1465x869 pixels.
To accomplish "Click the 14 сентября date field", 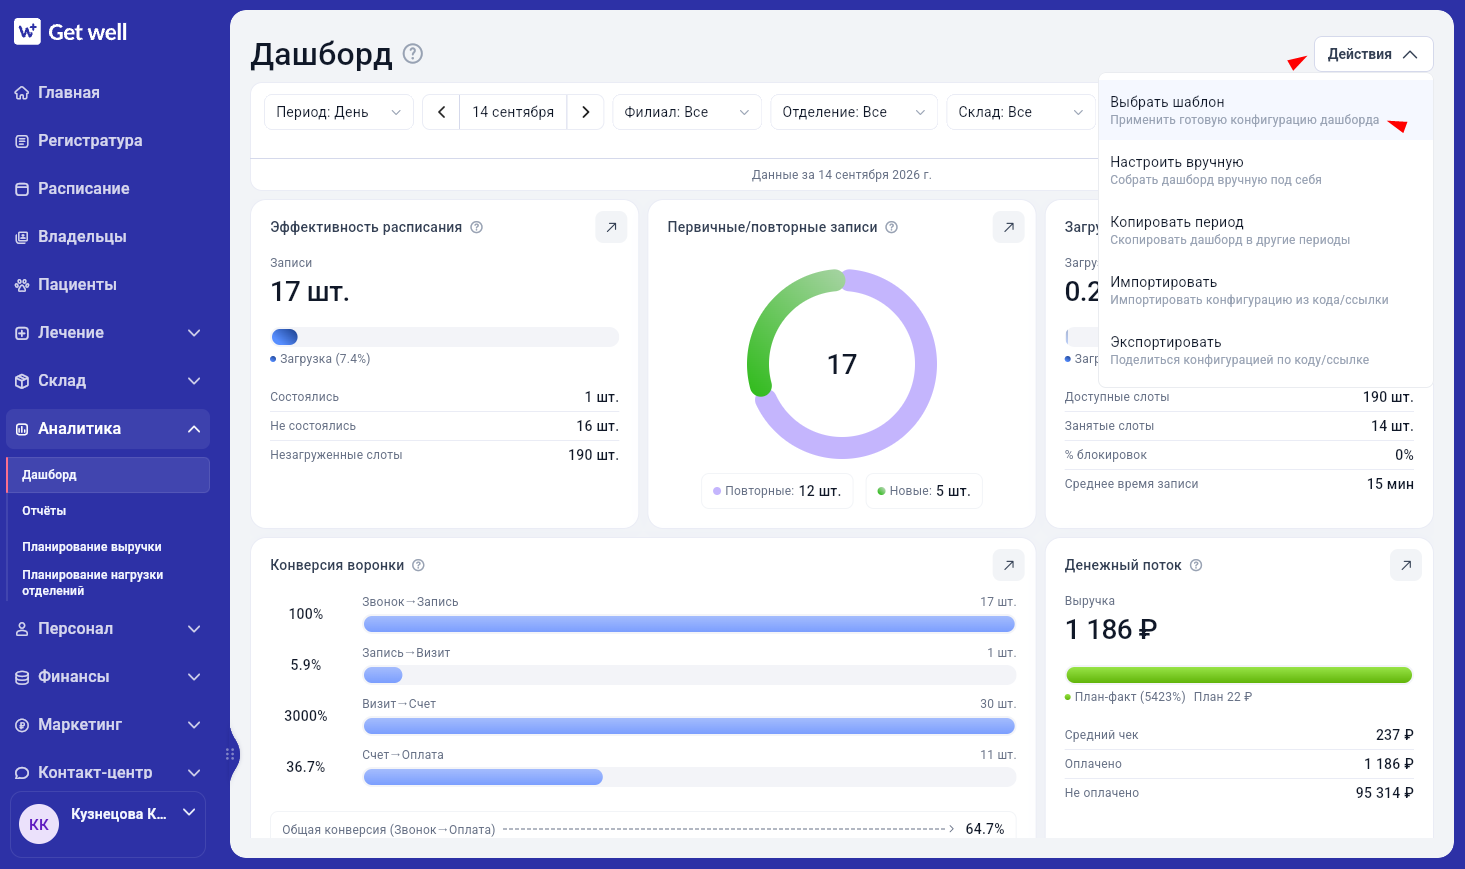I will tap(513, 112).
